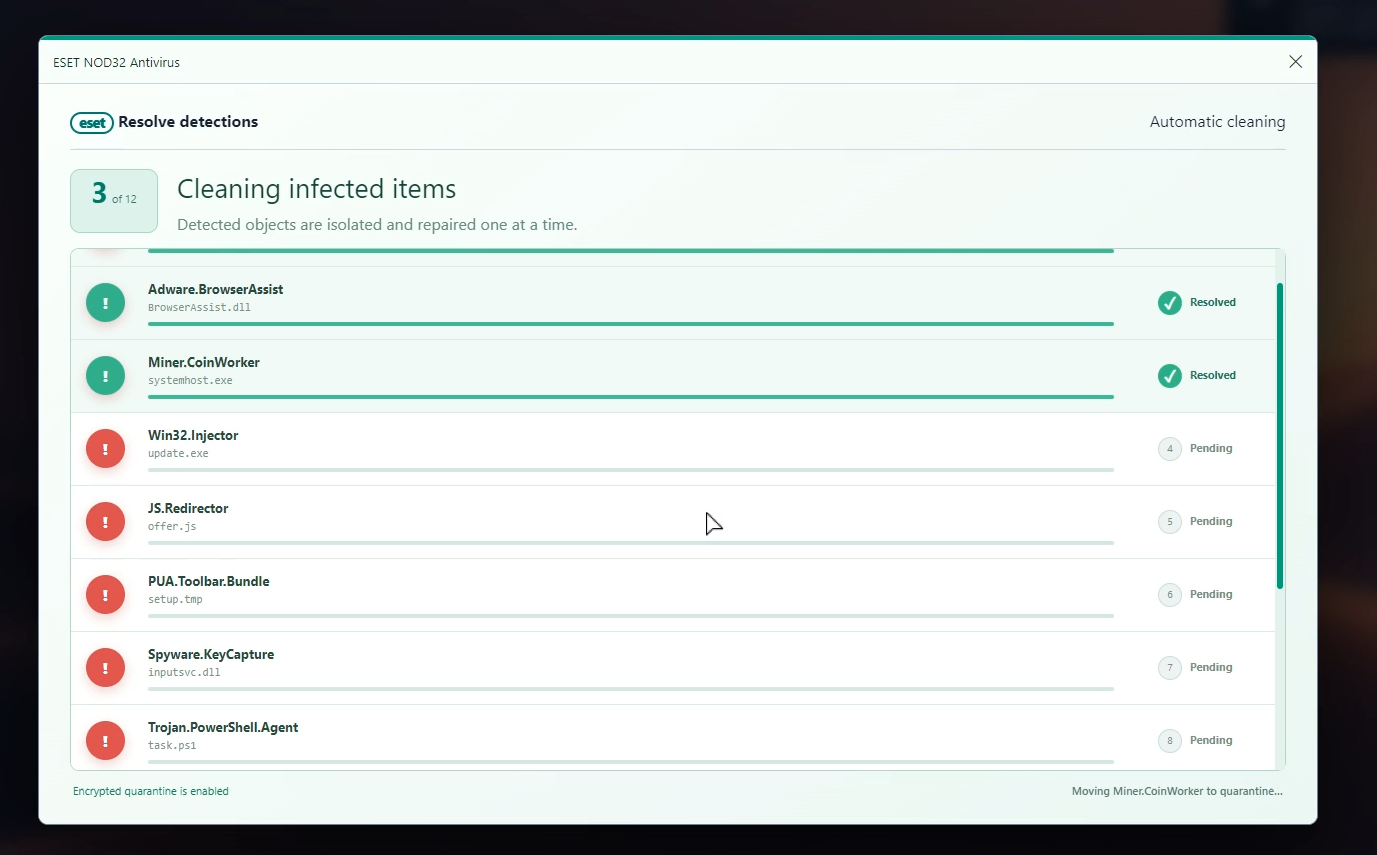Select the Win32.Injector detection name

193,436
